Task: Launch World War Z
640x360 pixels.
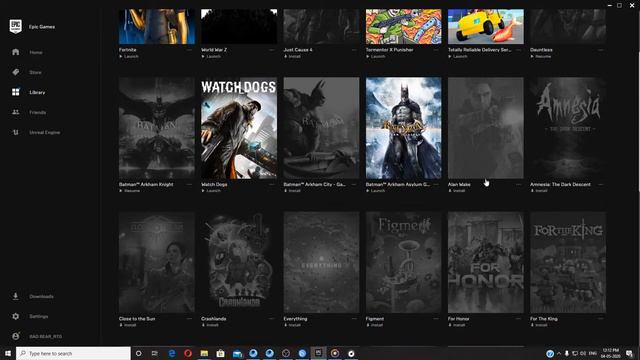Action: (x=211, y=56)
